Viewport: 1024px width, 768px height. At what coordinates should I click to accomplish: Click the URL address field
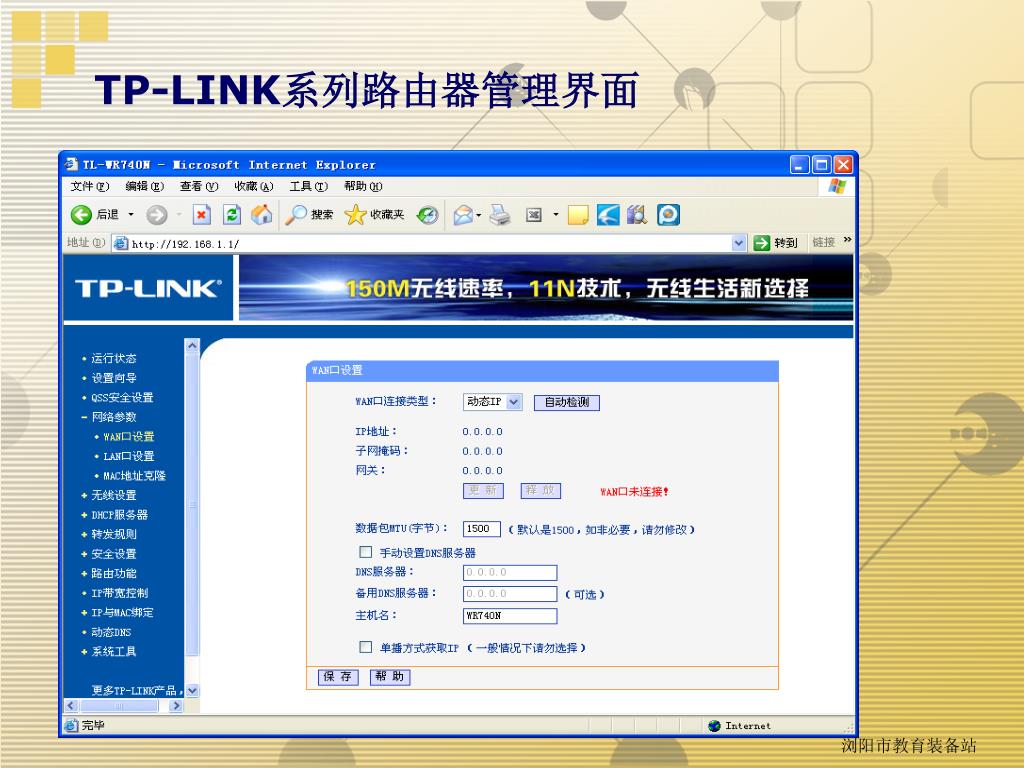click(429, 244)
